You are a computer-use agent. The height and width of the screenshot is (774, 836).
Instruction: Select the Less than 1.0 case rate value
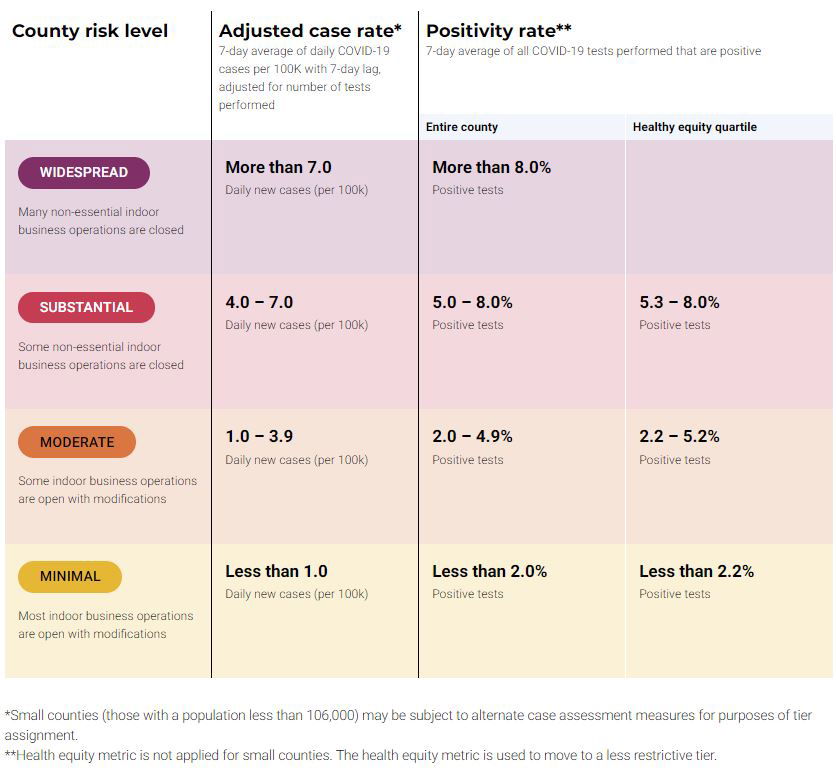point(276,571)
